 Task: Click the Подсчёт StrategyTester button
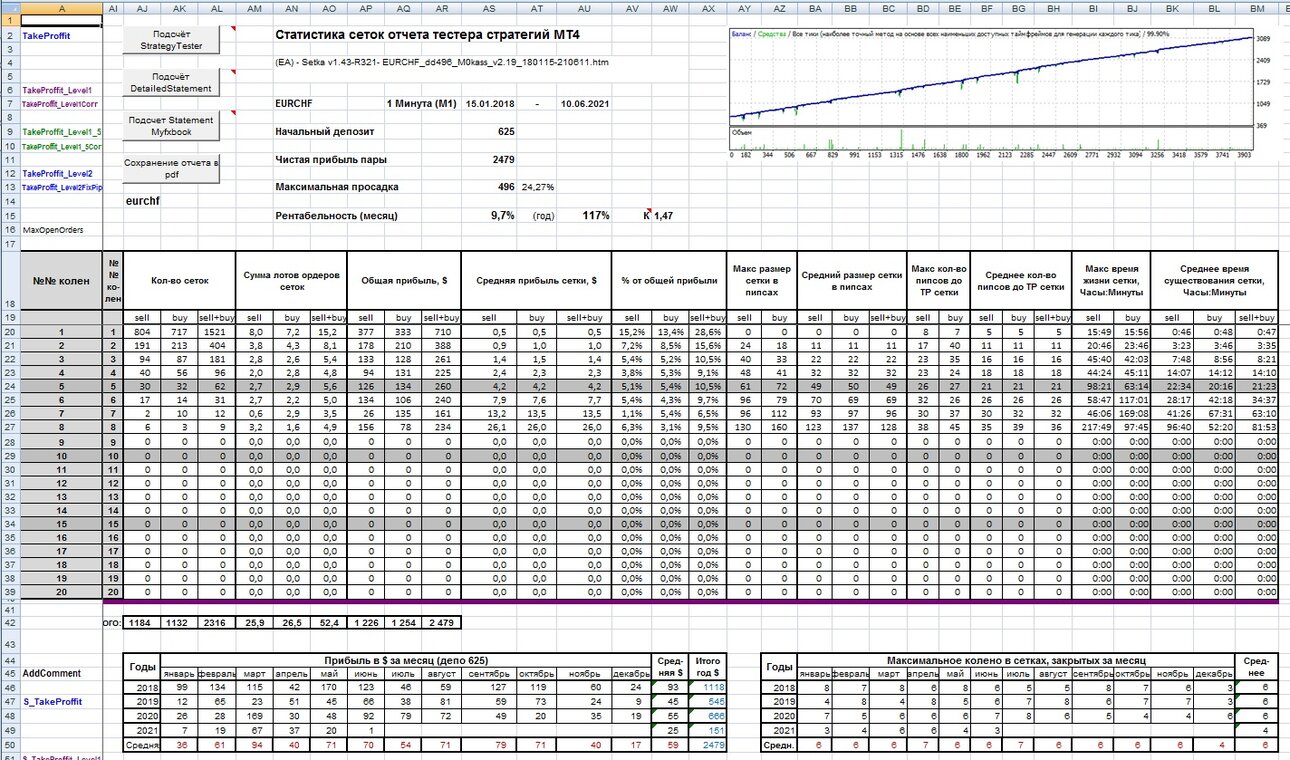(x=170, y=40)
